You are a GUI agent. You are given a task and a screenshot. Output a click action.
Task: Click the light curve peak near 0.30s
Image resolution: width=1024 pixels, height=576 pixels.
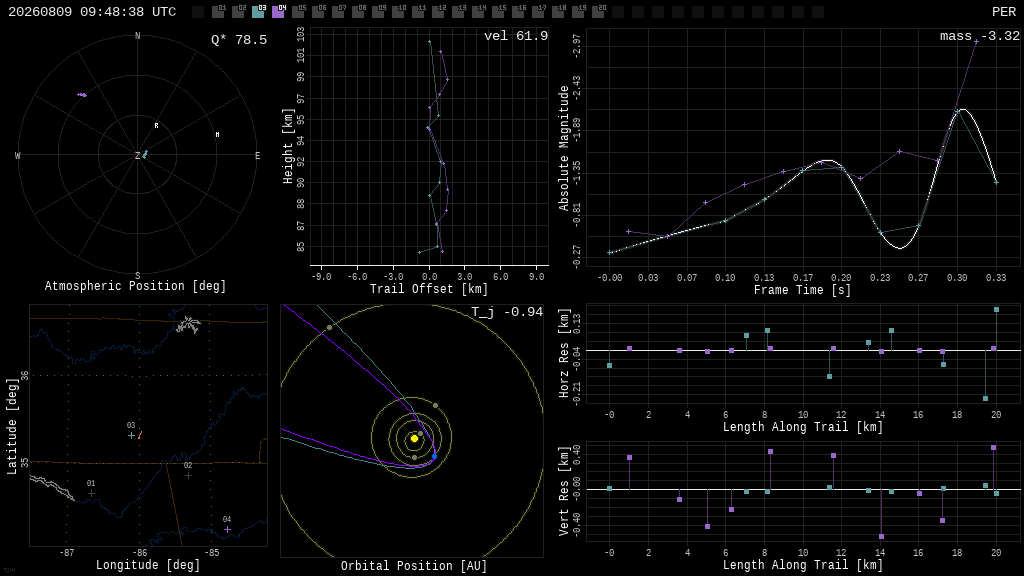coord(962,110)
